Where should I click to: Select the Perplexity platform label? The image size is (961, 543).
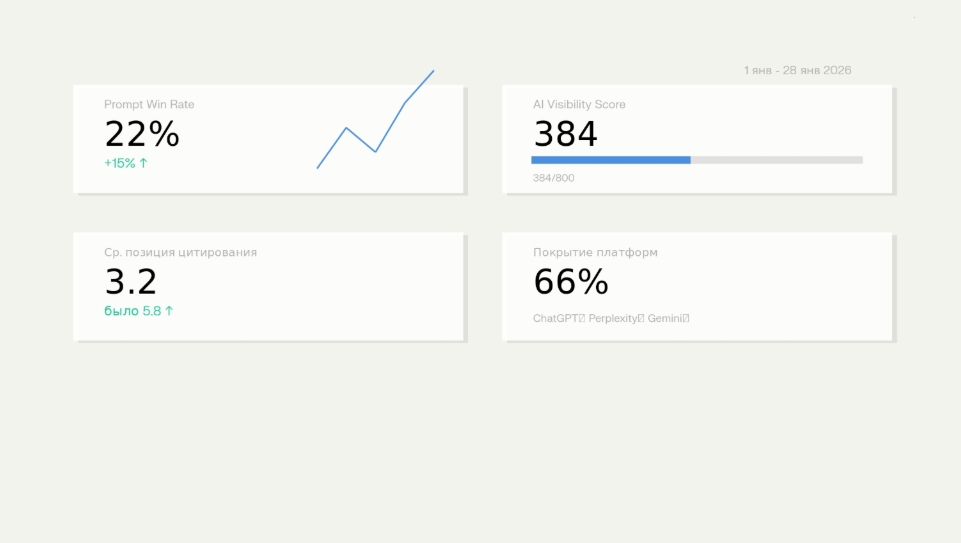tap(613, 319)
